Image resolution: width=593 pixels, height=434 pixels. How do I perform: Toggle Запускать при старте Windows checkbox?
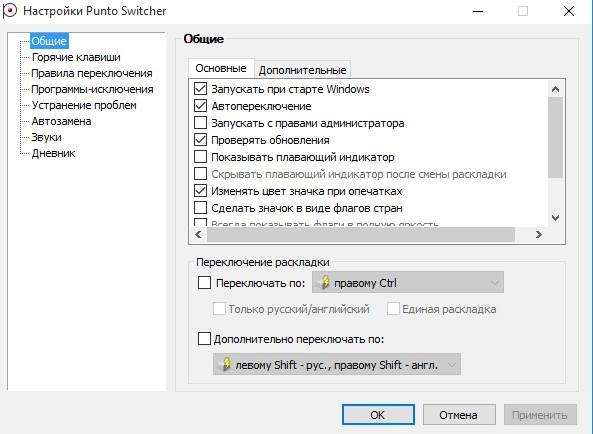click(x=200, y=89)
